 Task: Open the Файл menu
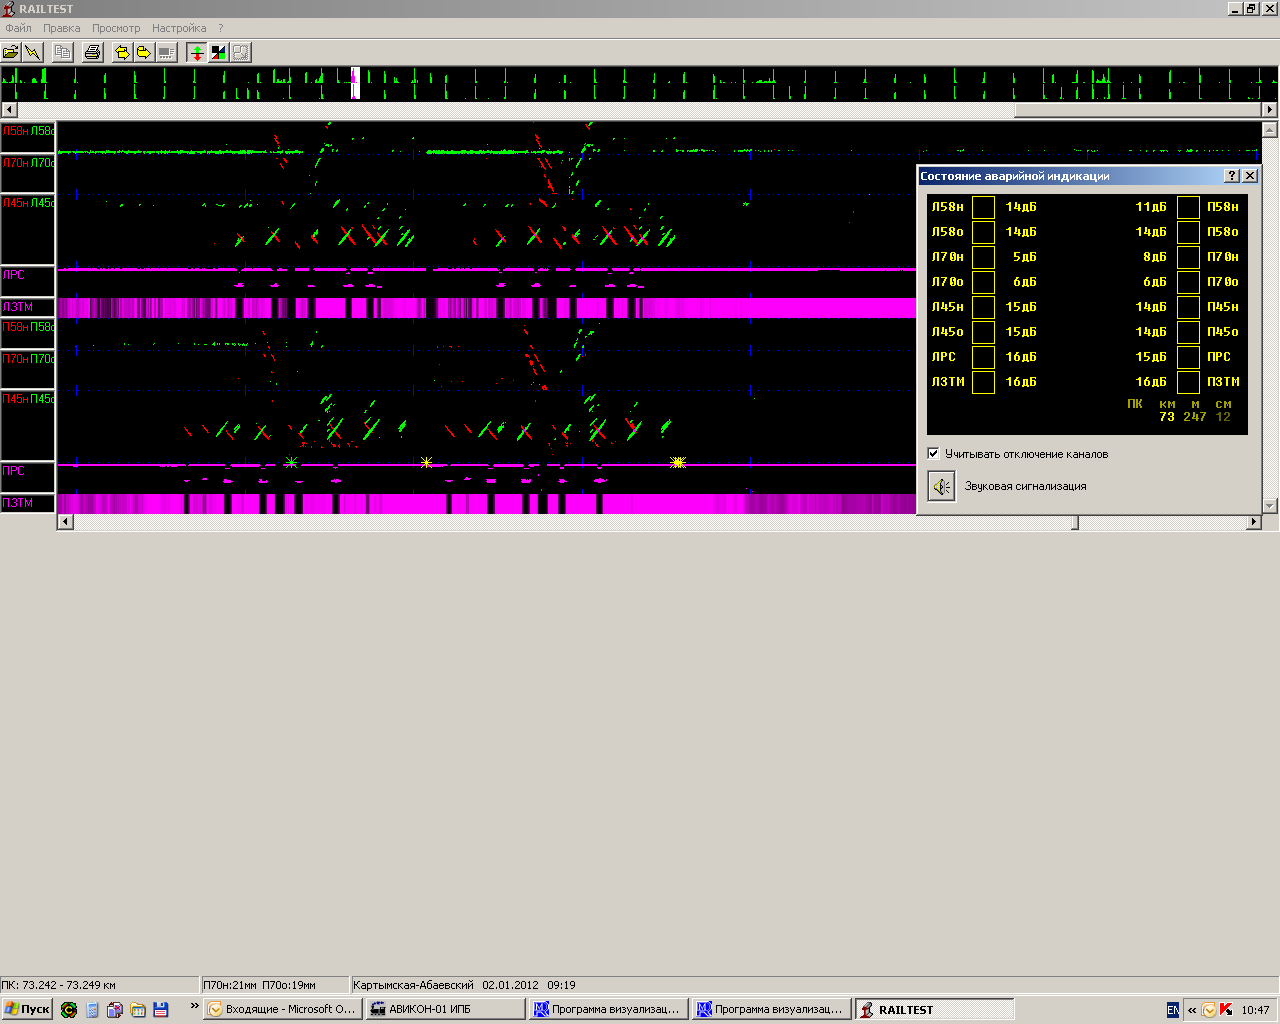(x=18, y=28)
